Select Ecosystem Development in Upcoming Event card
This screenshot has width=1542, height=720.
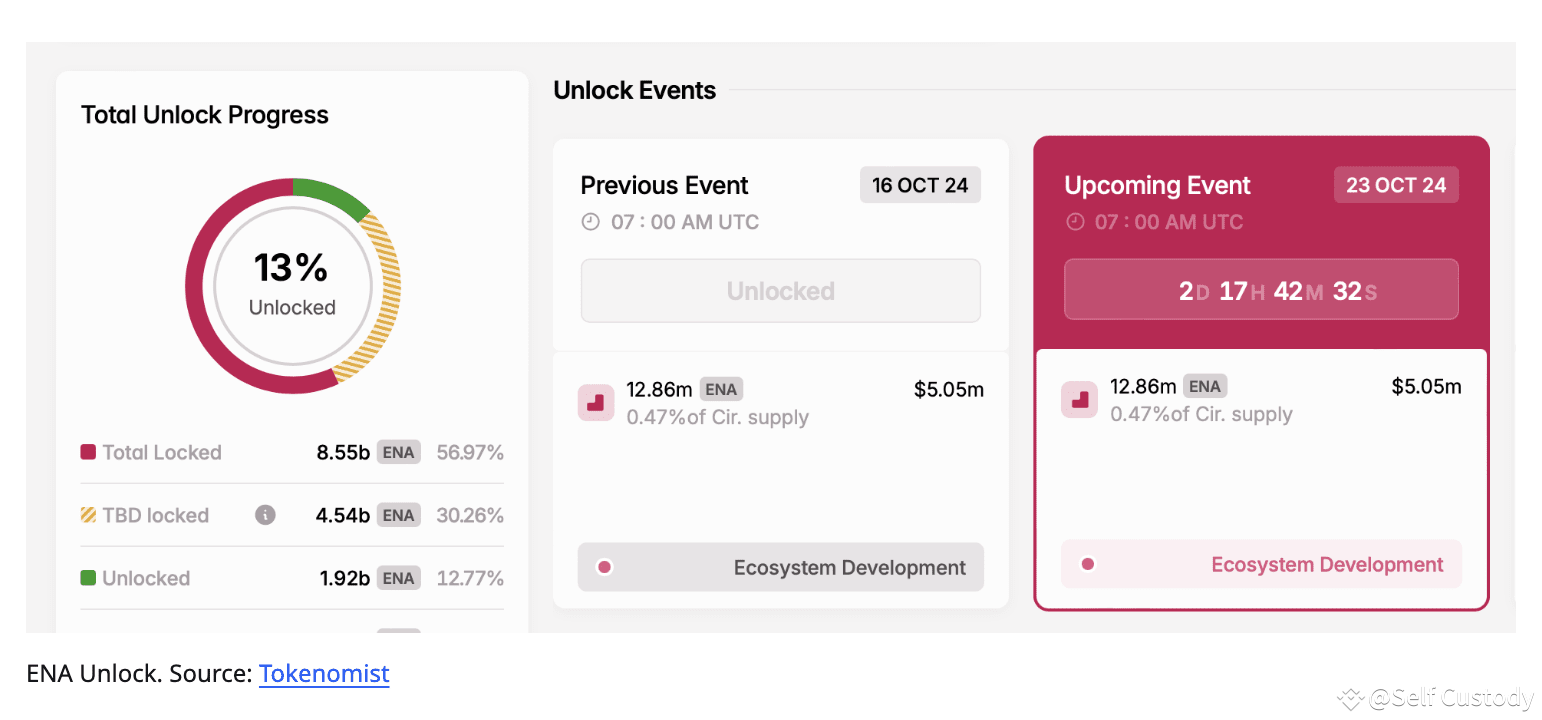click(1261, 564)
